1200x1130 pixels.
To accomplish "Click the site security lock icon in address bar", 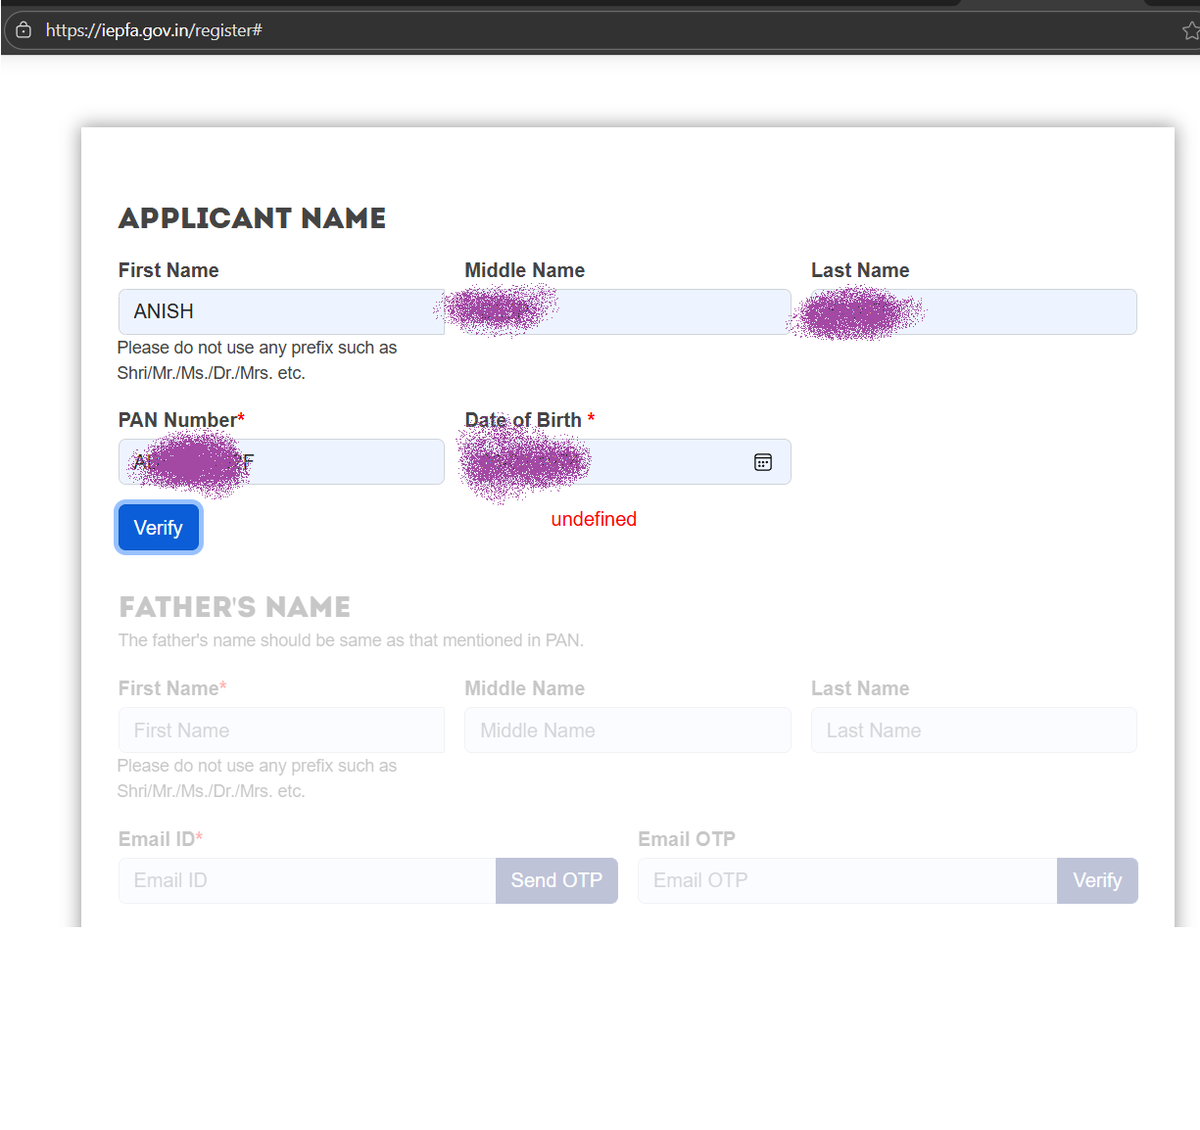I will [x=23, y=30].
